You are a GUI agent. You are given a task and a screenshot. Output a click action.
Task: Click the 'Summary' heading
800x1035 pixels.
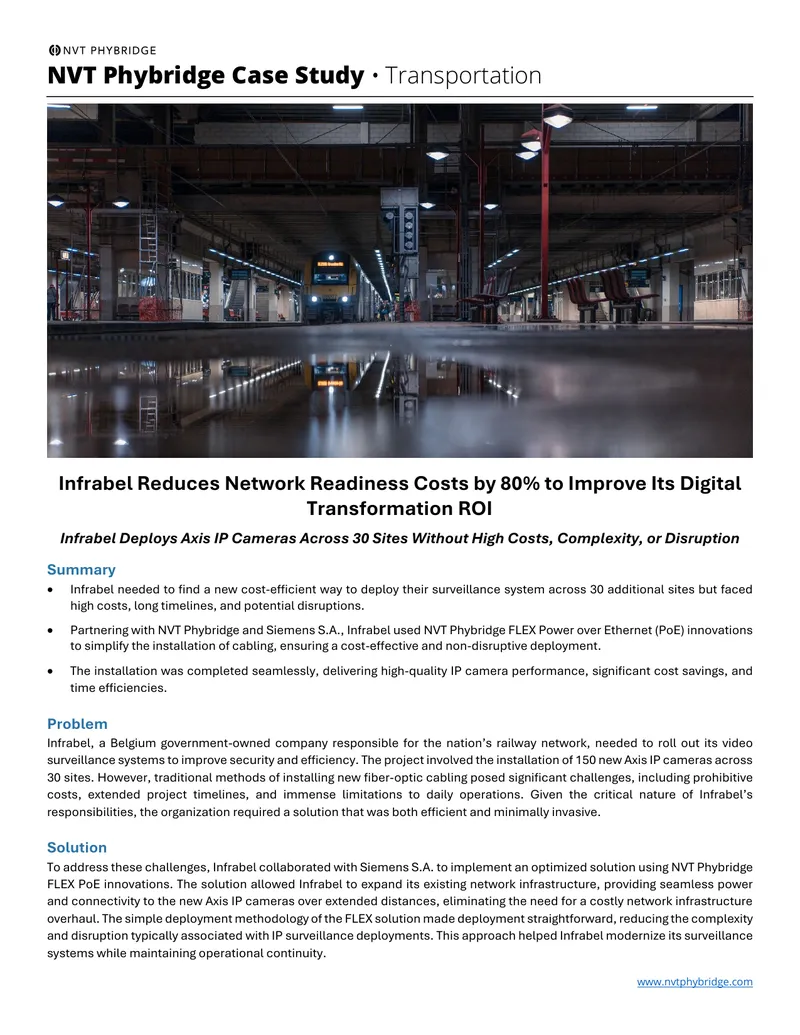click(81, 569)
